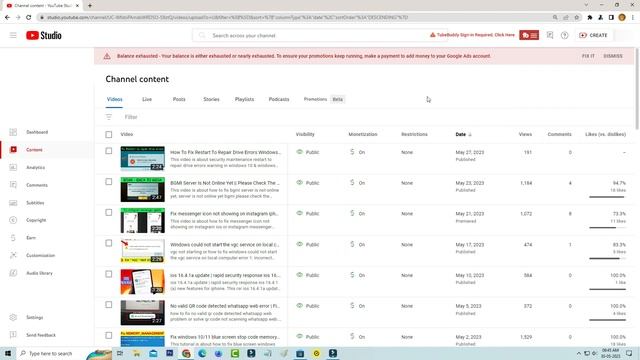The height and width of the screenshot is (360, 640).
Task: Open the BGMI Server Is Not Online video title
Action: (x=225, y=183)
